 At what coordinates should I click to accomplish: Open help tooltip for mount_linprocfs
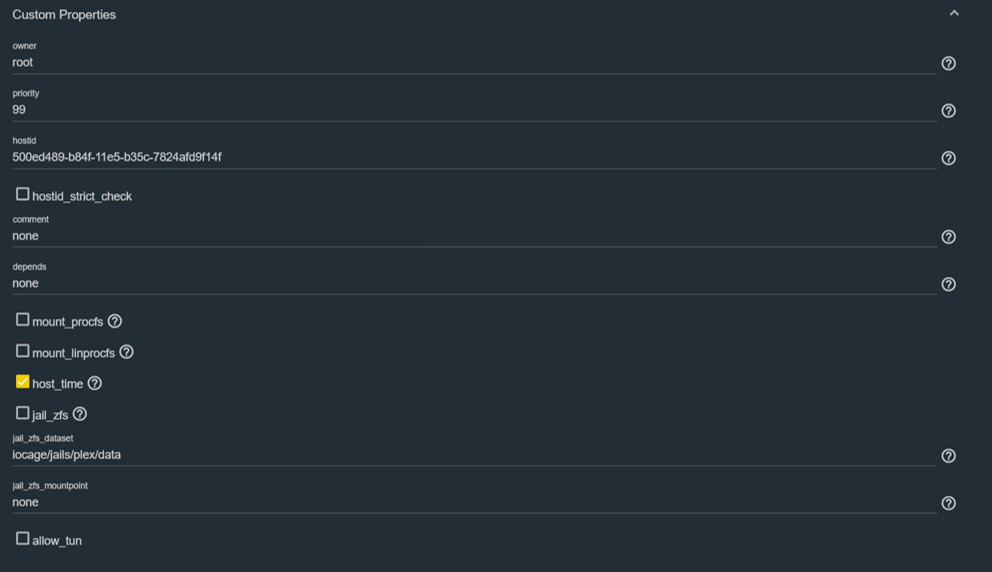pos(126,352)
